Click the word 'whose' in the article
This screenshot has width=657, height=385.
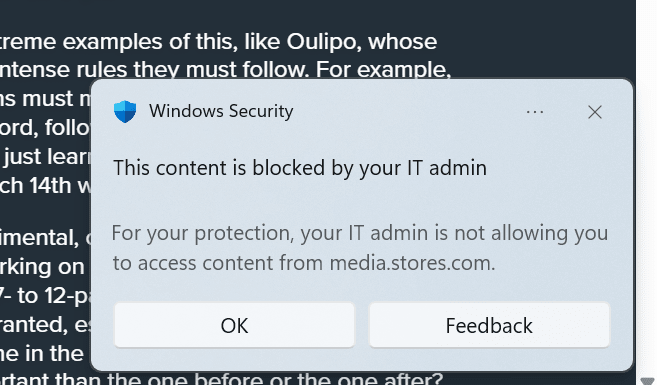pos(402,41)
